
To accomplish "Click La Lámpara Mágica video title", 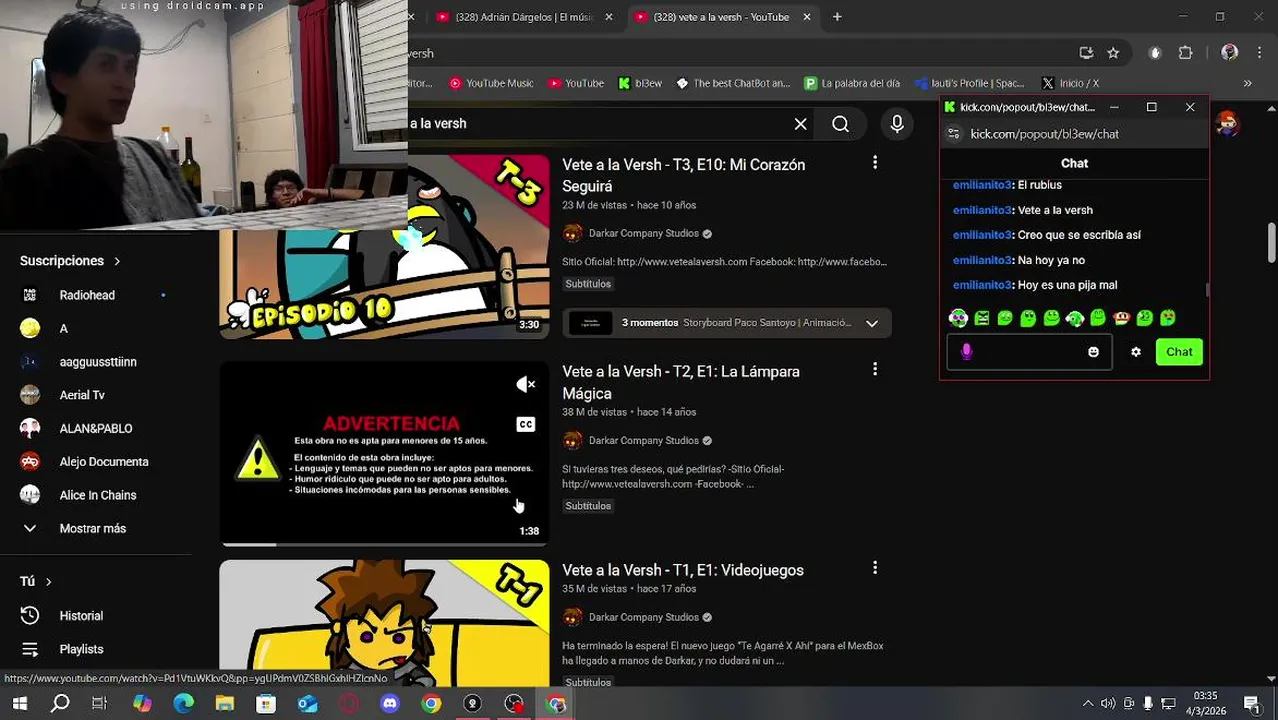I will tap(681, 382).
